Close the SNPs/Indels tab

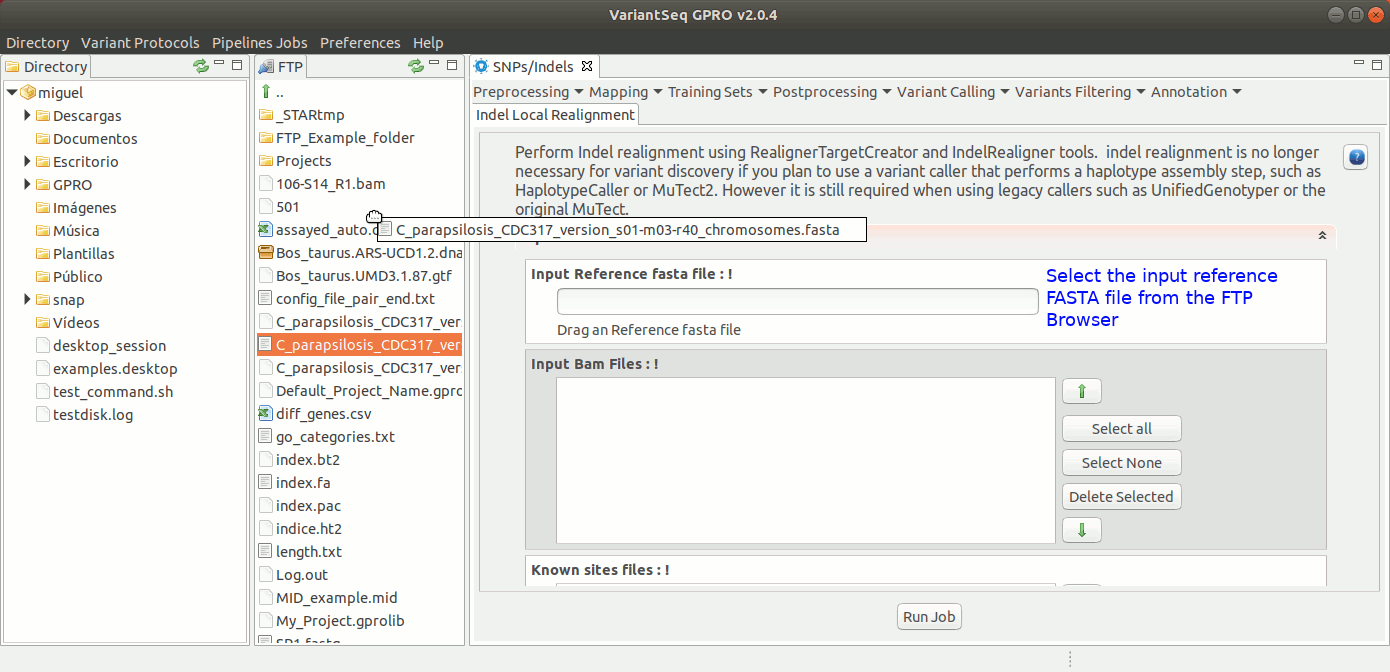587,67
